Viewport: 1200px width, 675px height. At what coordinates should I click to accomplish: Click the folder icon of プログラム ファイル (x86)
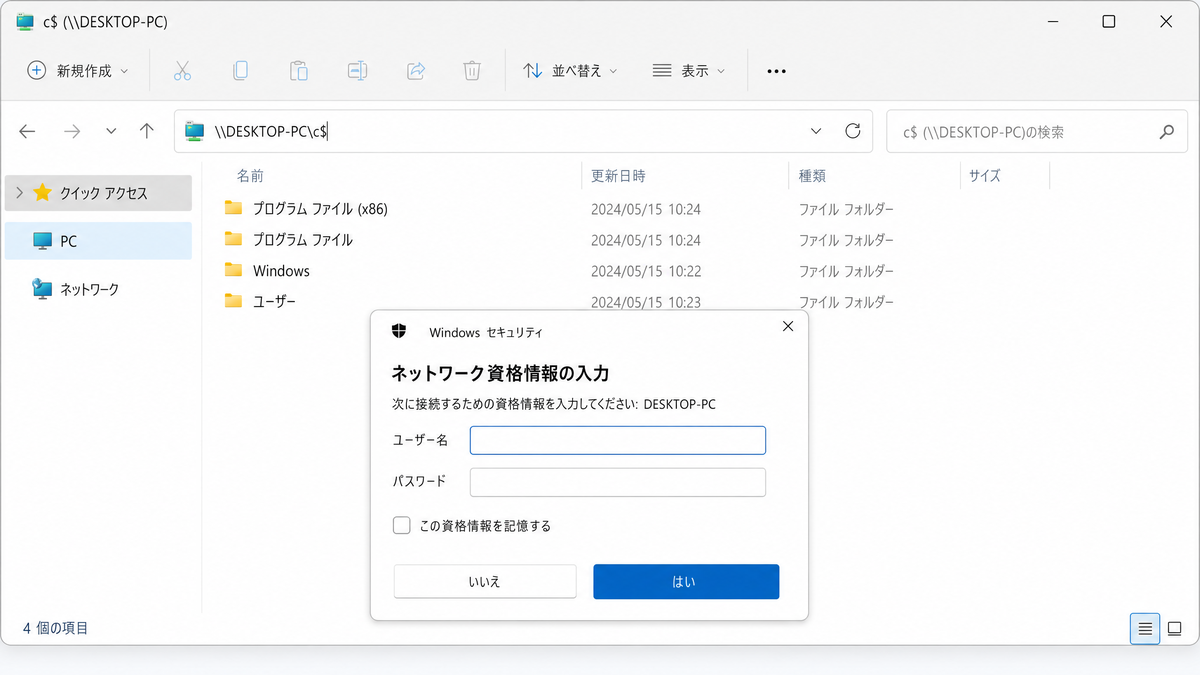[x=234, y=208]
